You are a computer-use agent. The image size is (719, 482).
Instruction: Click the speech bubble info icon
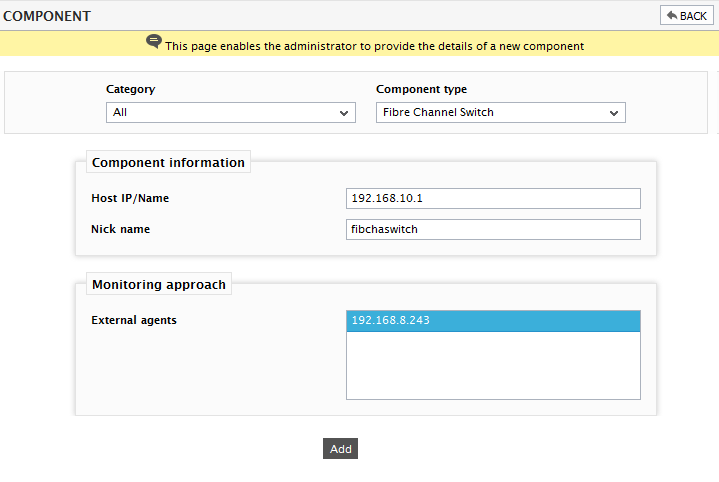(154, 41)
